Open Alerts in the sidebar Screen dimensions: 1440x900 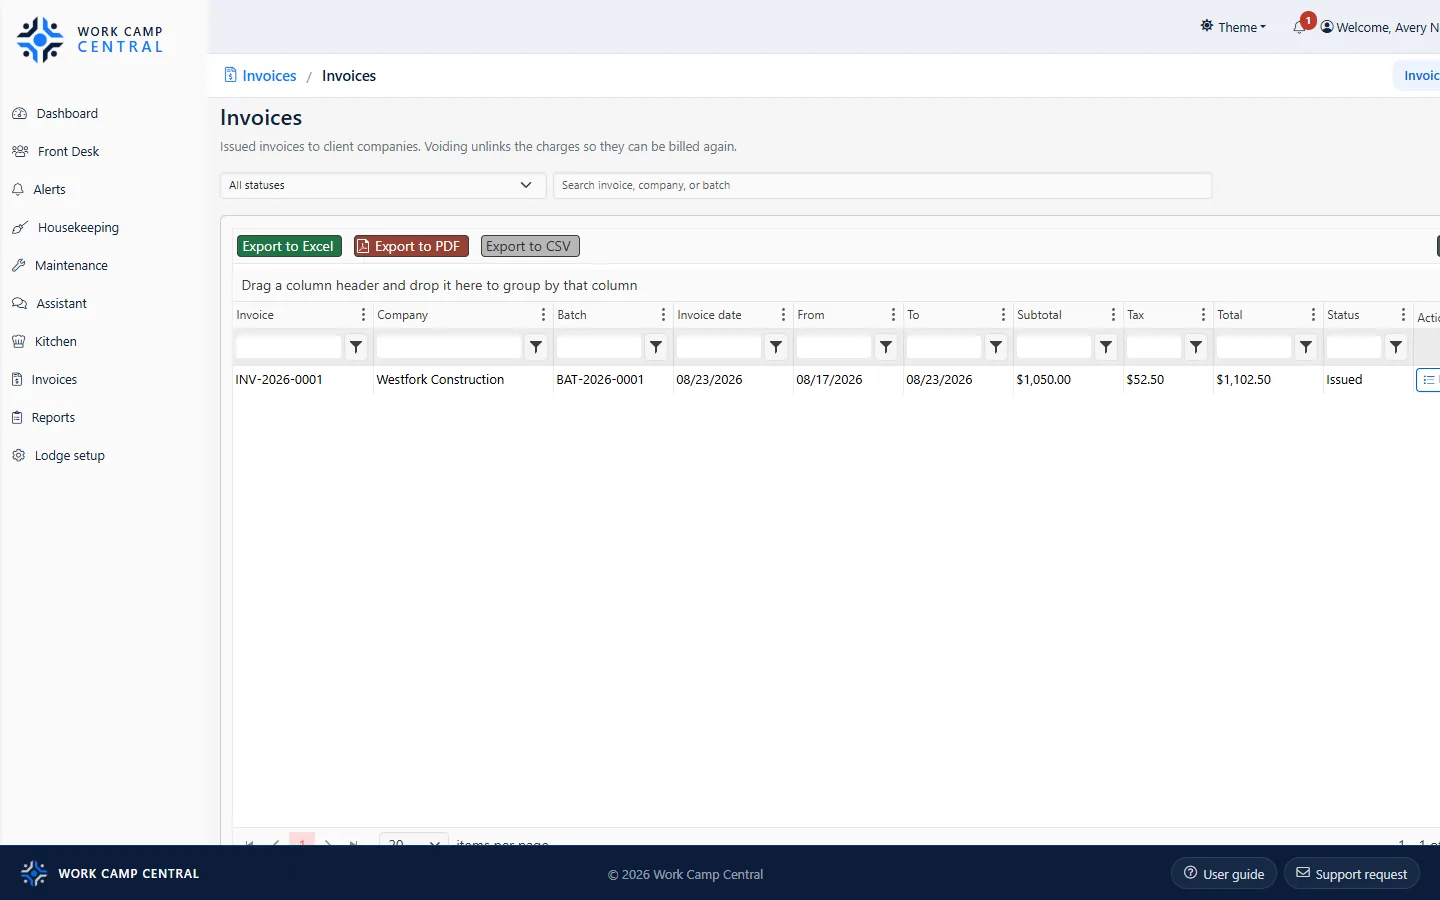39,190
